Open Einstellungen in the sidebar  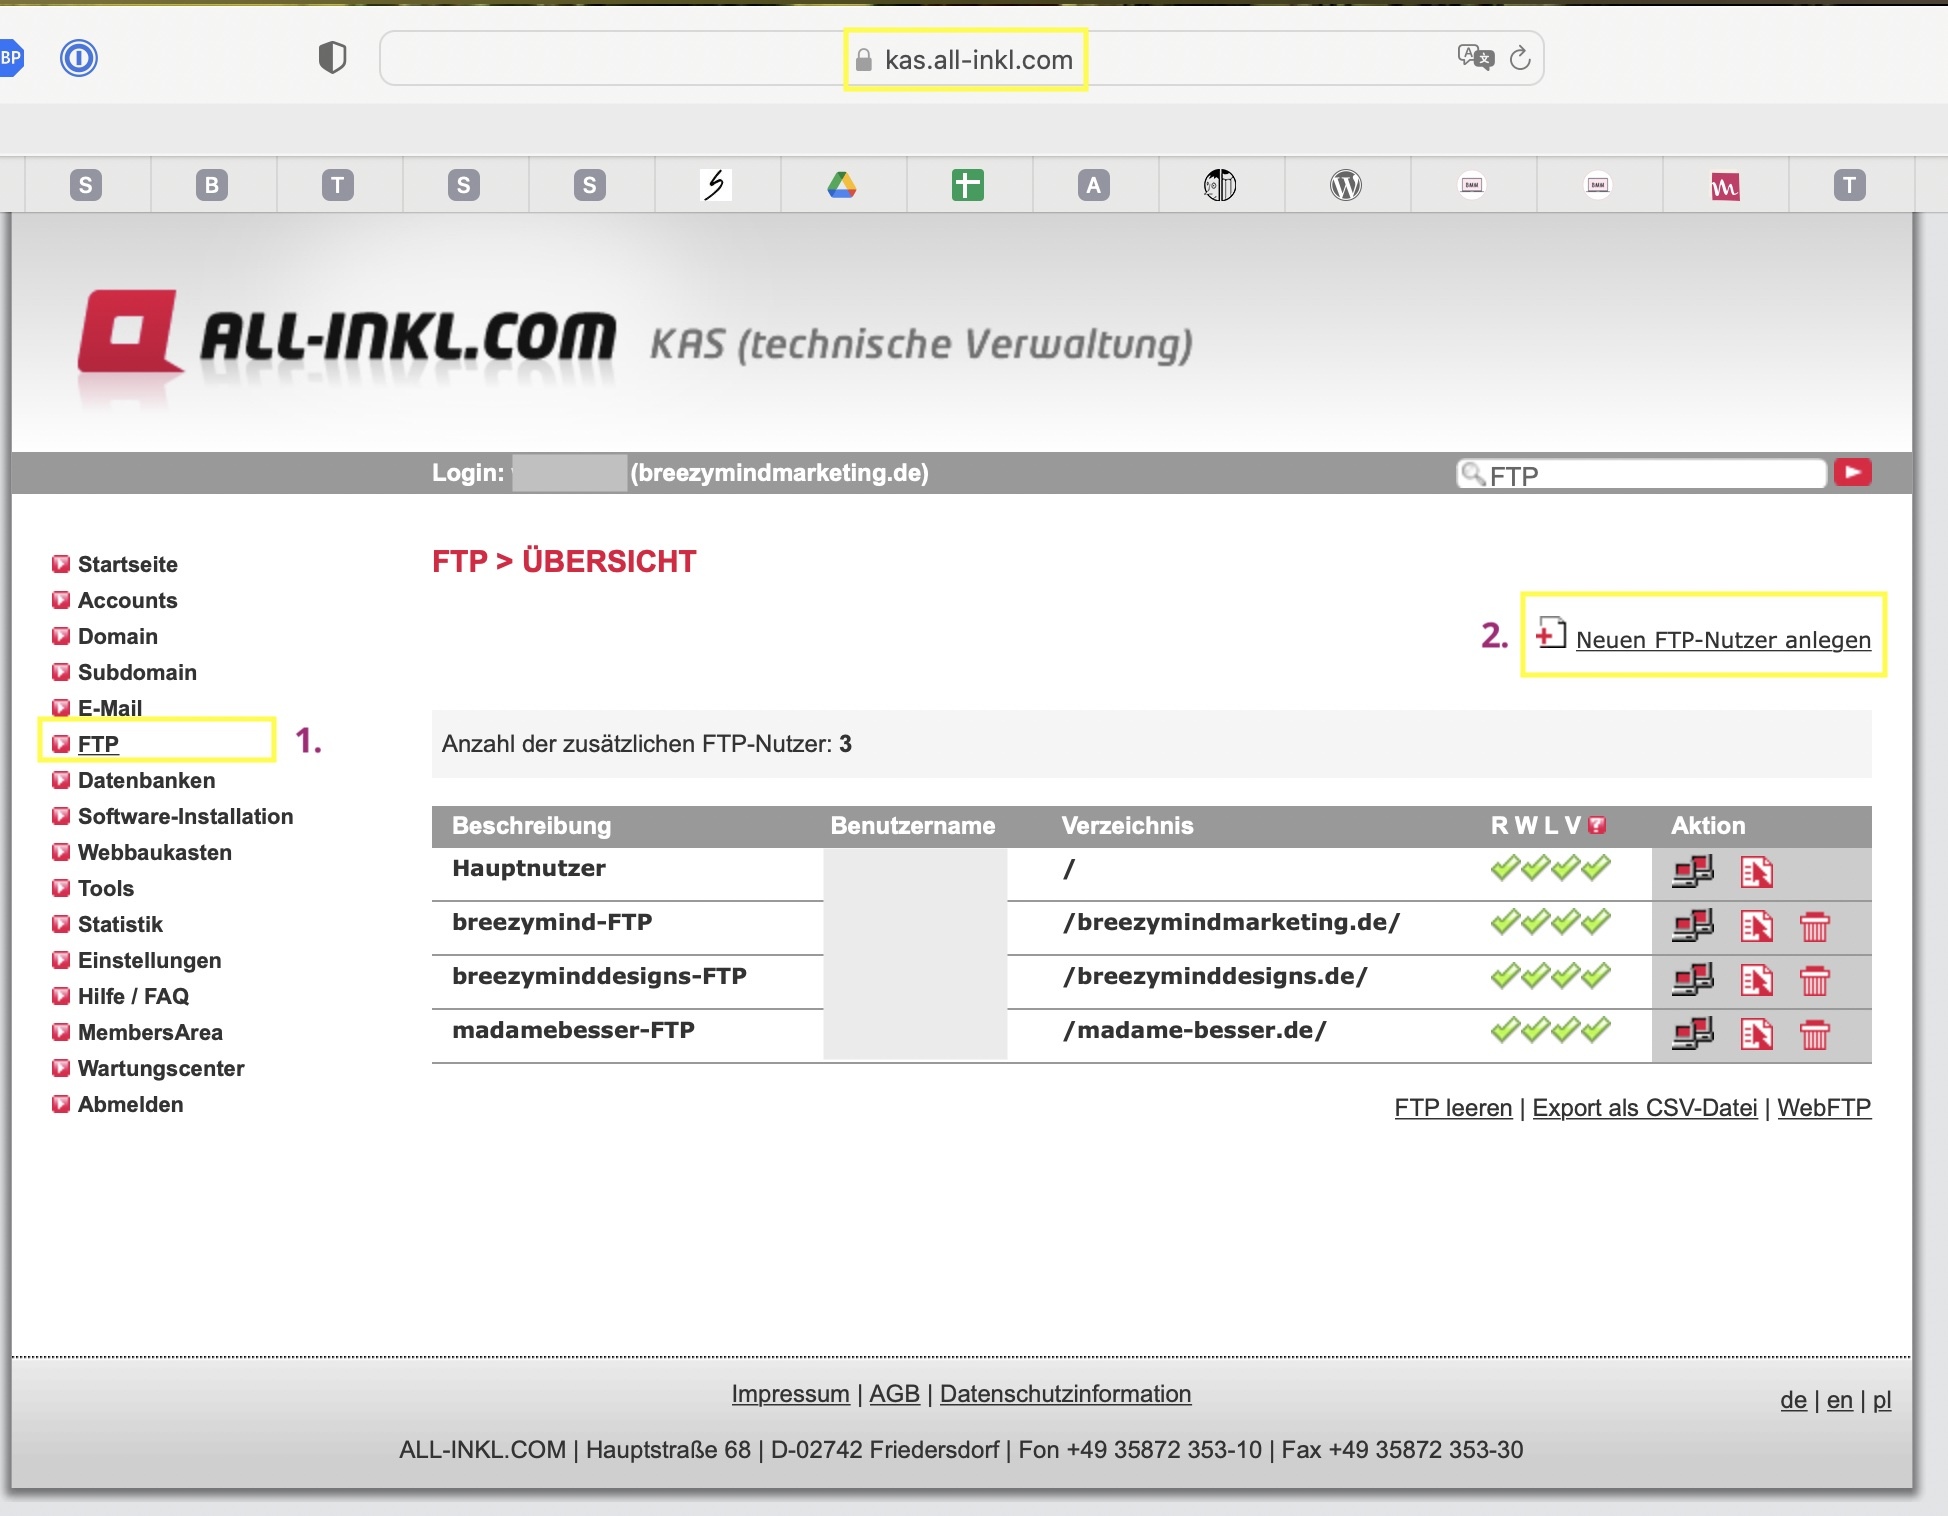pyautogui.click(x=150, y=960)
